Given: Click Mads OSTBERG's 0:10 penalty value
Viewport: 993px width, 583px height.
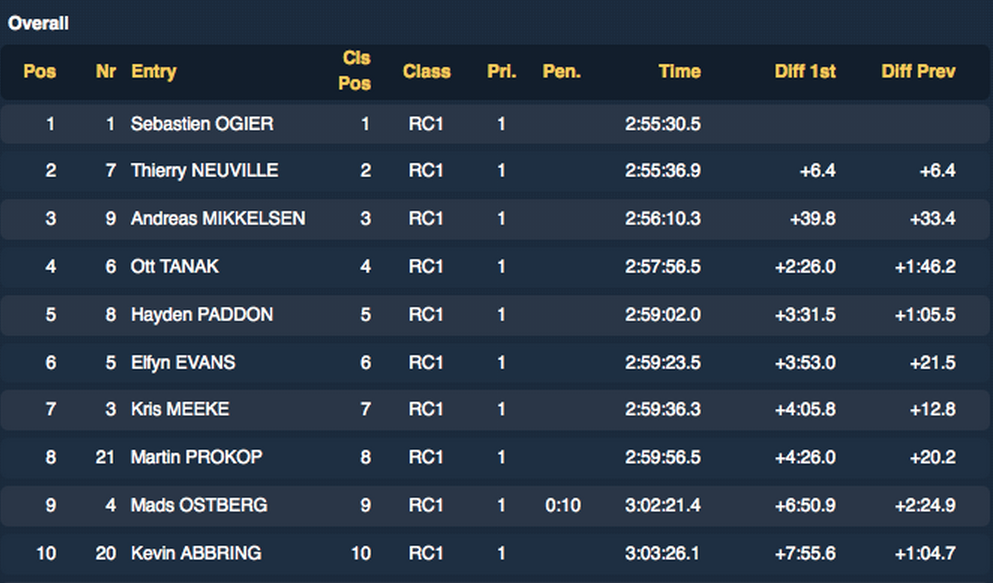Looking at the screenshot, I should [x=563, y=505].
